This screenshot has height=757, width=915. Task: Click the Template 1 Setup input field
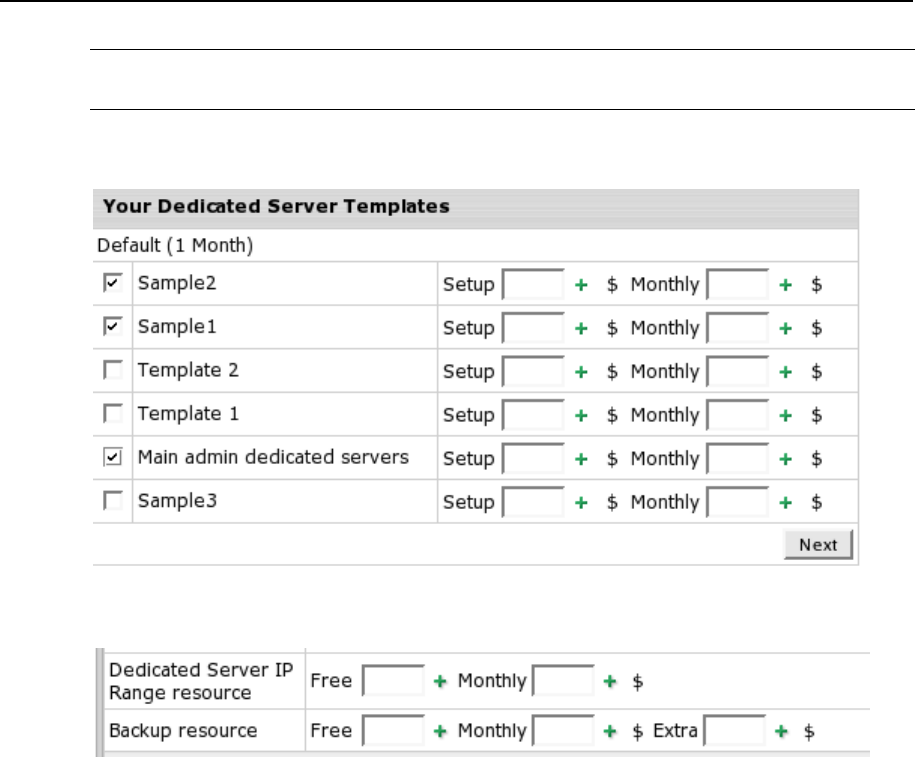point(533,415)
